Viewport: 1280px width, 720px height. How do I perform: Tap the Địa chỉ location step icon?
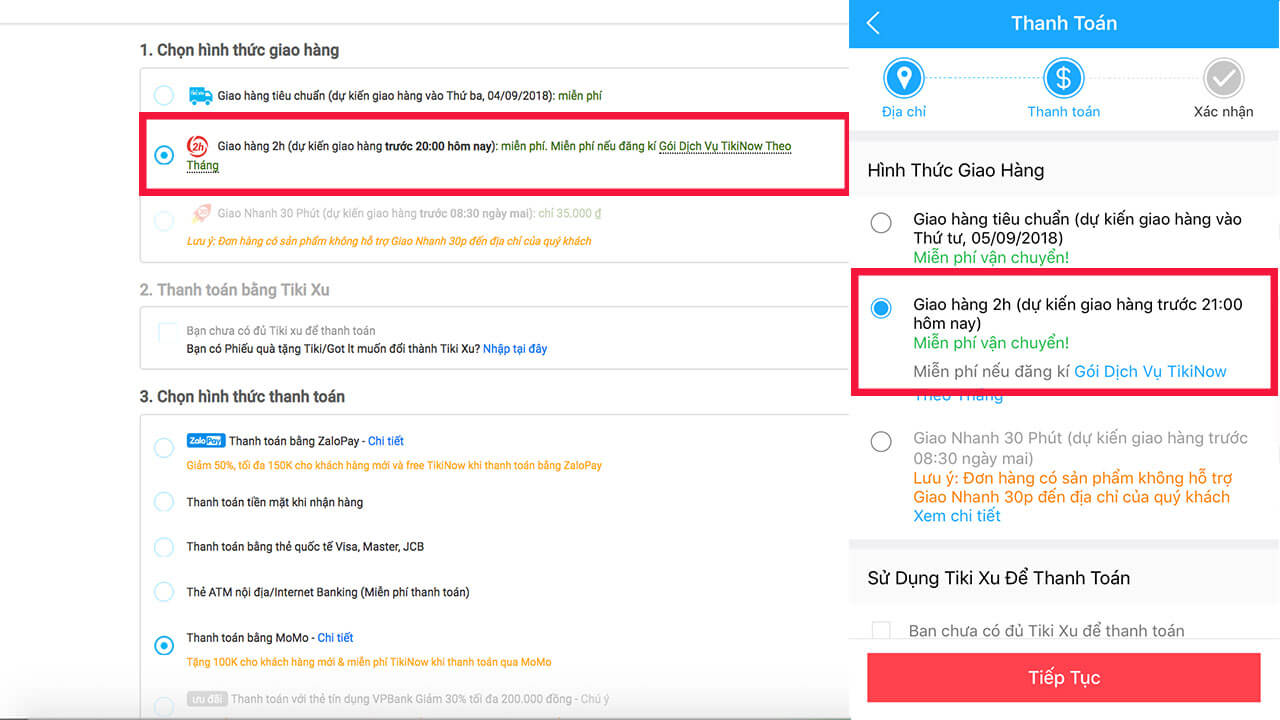click(x=904, y=77)
